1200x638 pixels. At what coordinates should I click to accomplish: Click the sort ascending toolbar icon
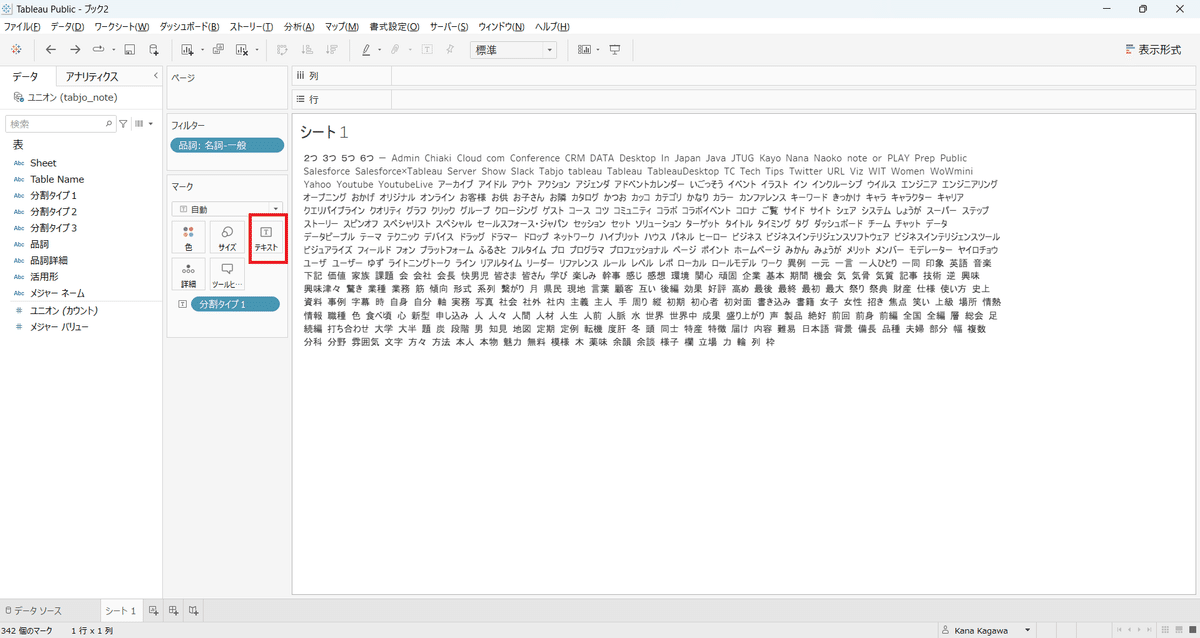(307, 50)
